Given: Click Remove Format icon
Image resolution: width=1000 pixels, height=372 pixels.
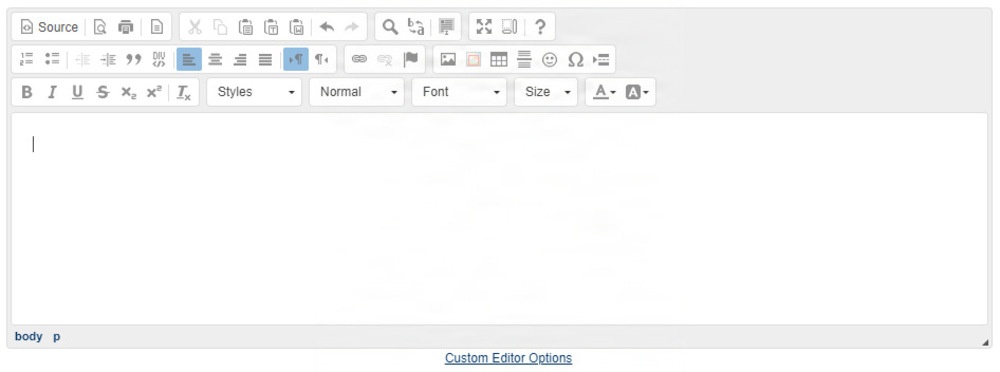Looking at the screenshot, I should click(x=184, y=92).
